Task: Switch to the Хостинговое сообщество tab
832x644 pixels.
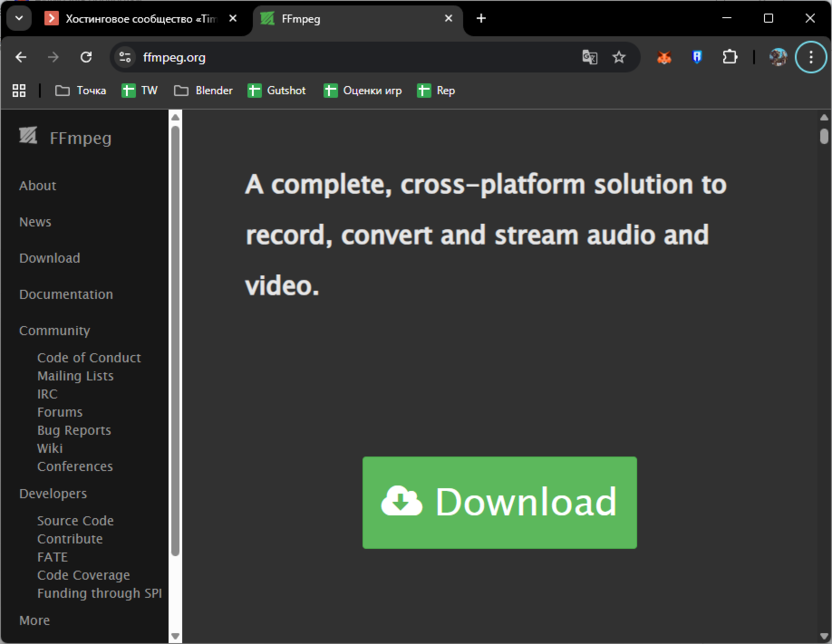Action: coord(138,18)
